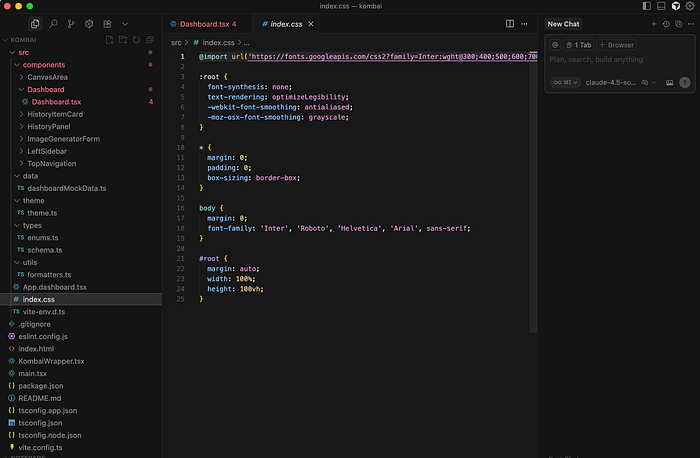Collapse the Dashboard folder
The image size is (700, 458).
point(45,90)
